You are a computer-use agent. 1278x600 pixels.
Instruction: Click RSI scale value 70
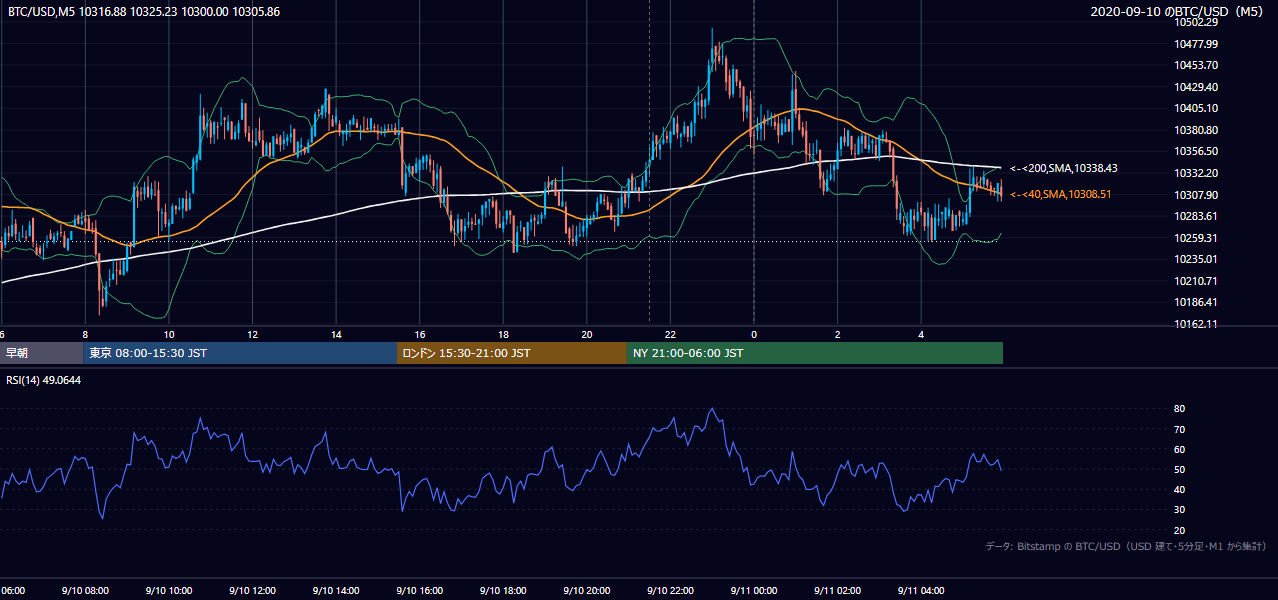tap(1180, 429)
